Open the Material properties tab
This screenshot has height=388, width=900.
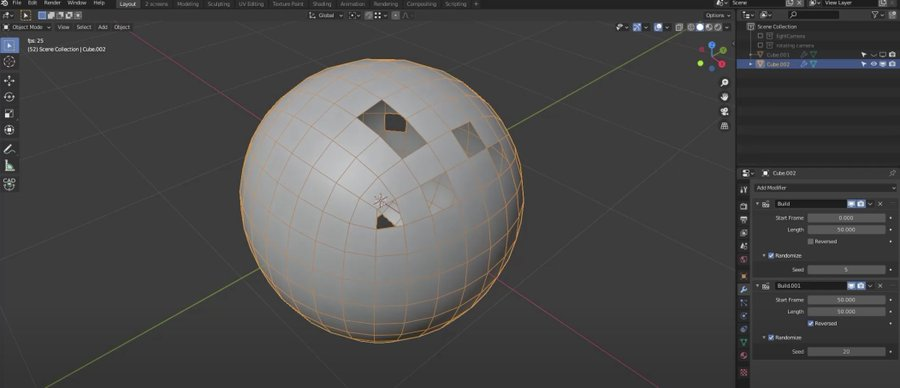tap(744, 355)
